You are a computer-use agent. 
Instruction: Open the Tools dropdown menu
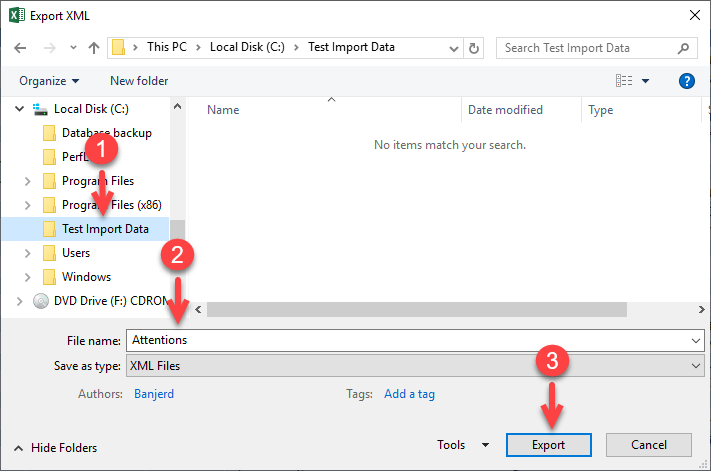click(463, 445)
